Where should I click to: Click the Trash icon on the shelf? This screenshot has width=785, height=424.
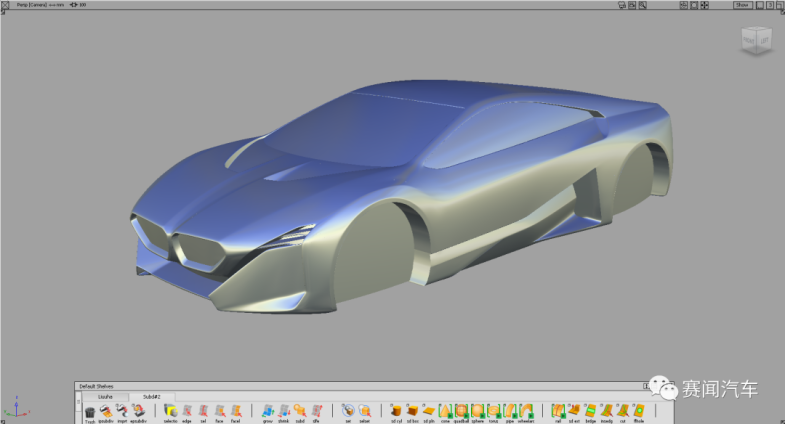point(90,411)
